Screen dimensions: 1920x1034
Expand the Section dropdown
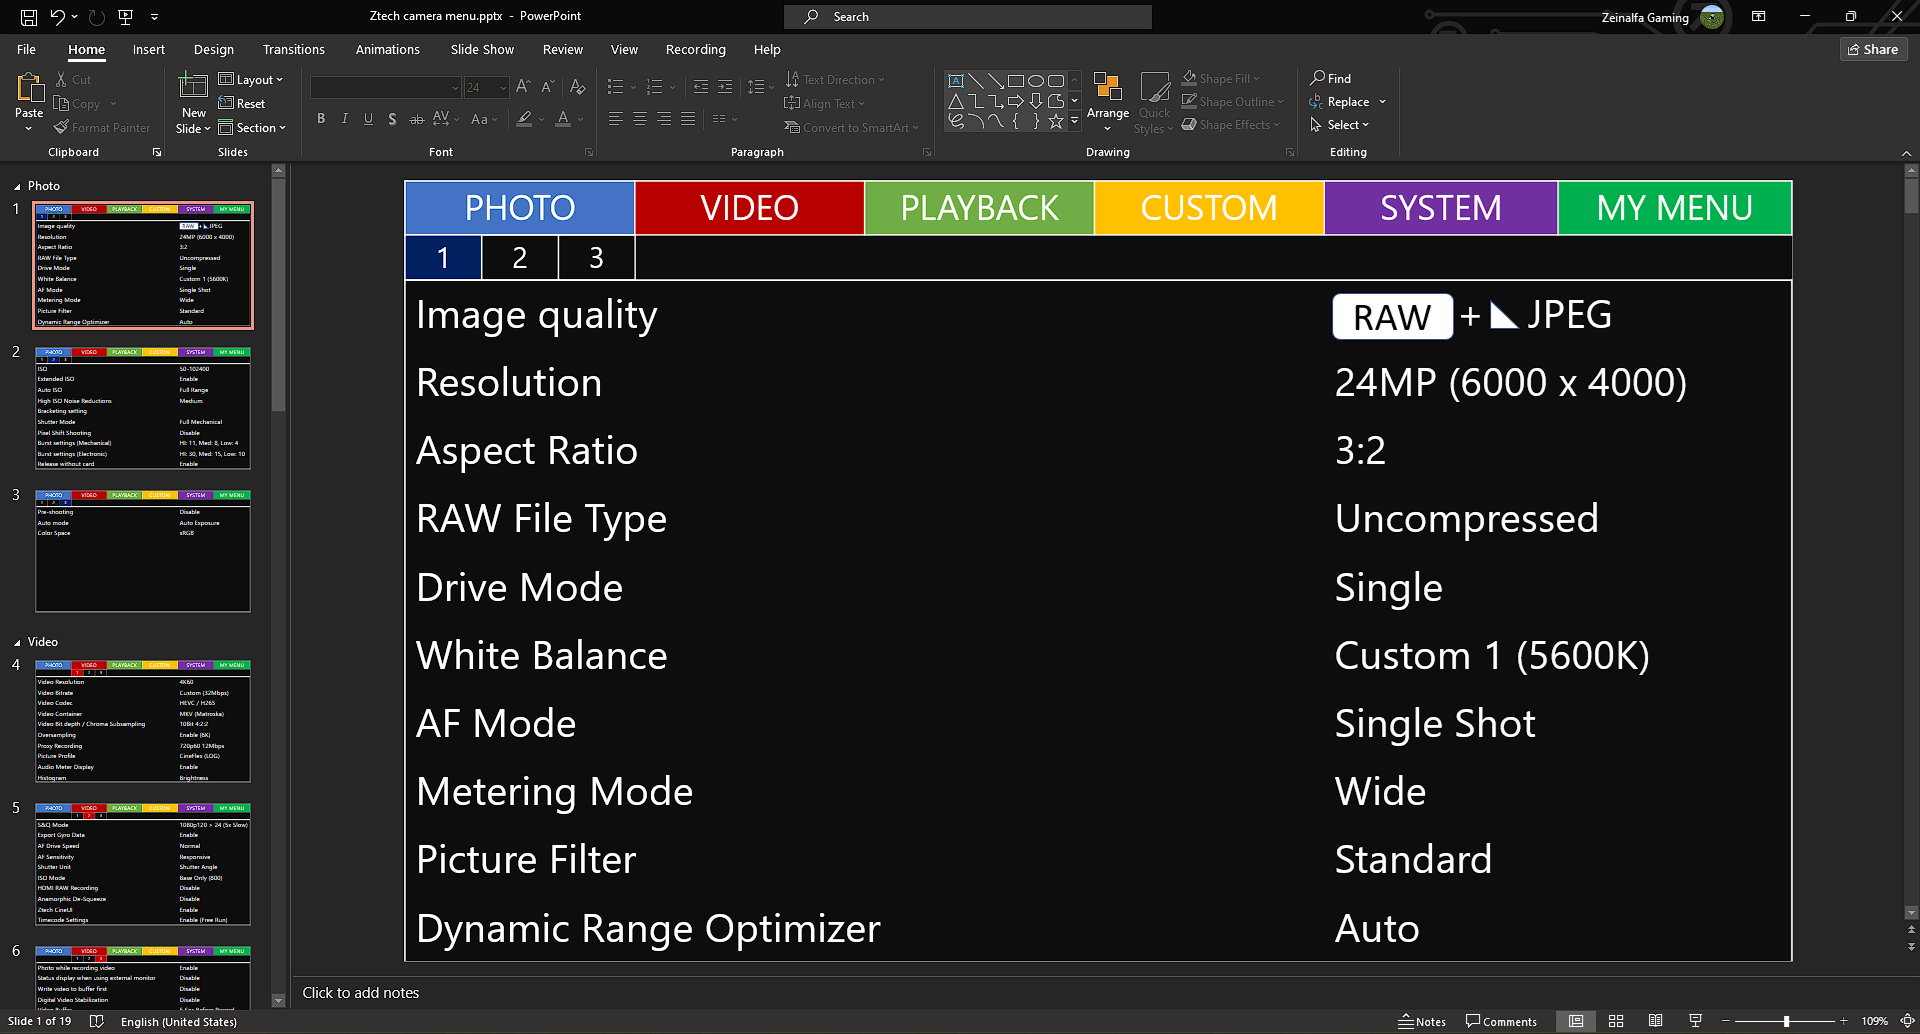252,128
